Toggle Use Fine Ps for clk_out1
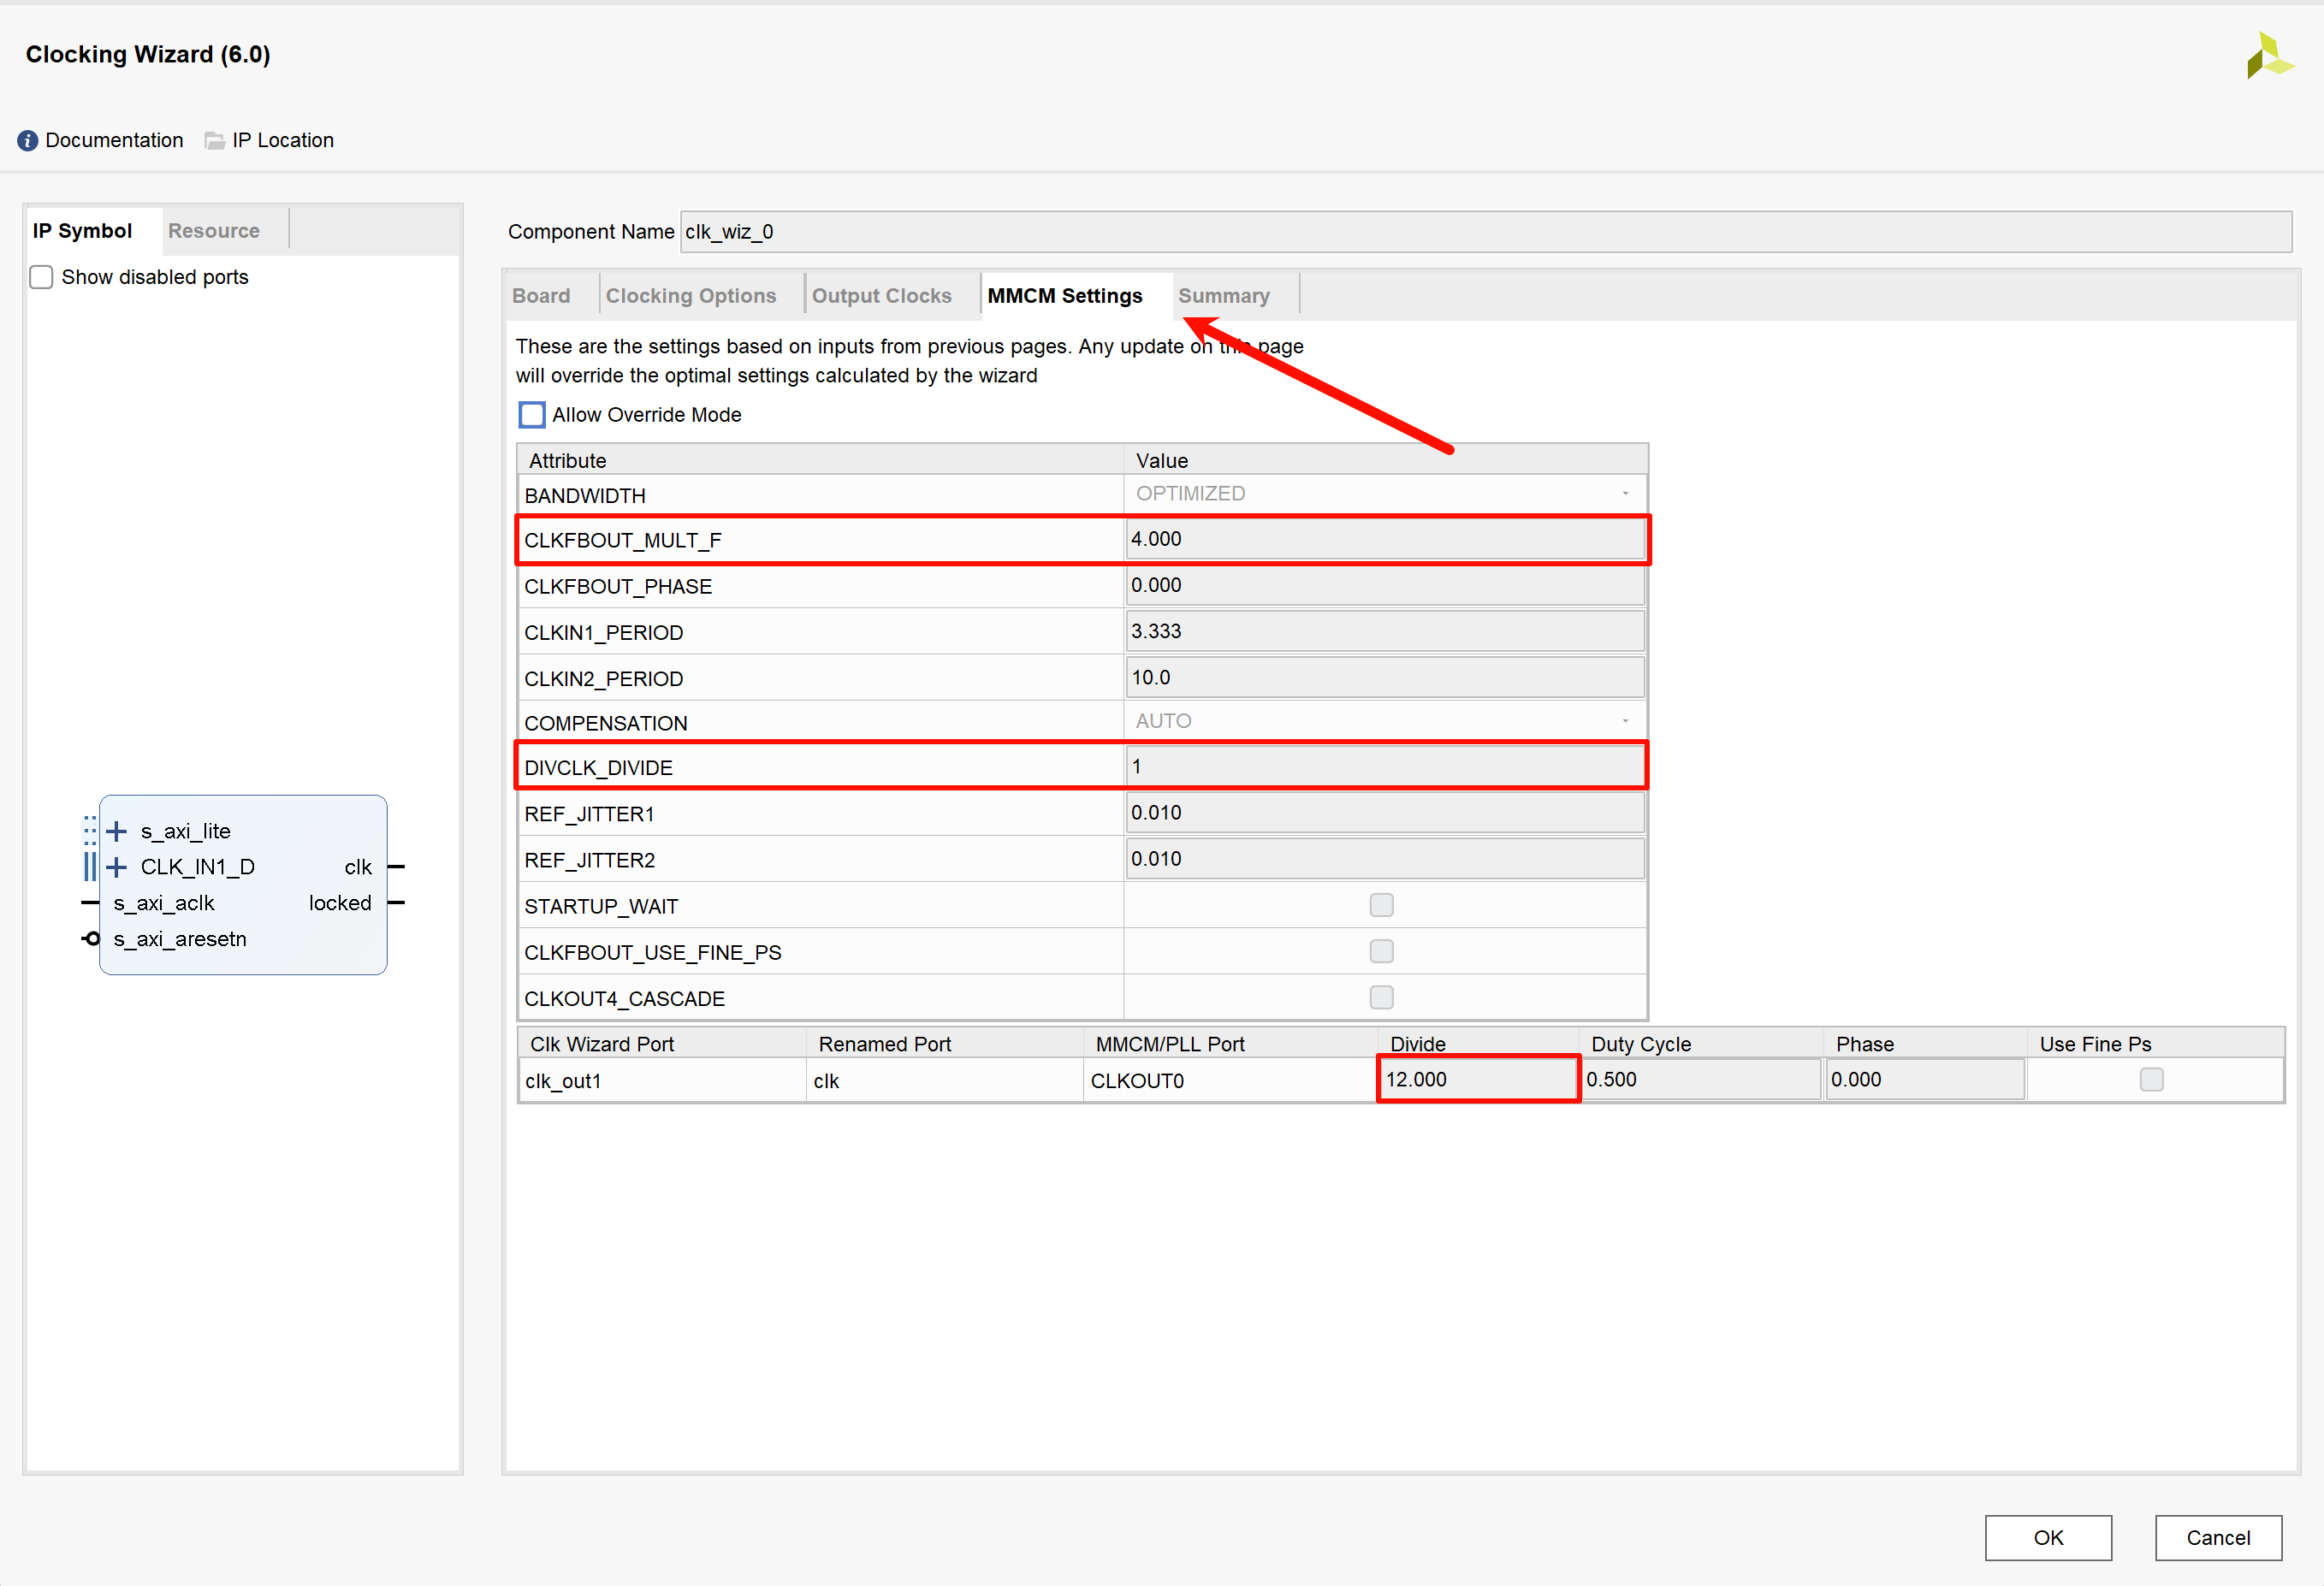This screenshot has width=2324, height=1586. 2151,1080
